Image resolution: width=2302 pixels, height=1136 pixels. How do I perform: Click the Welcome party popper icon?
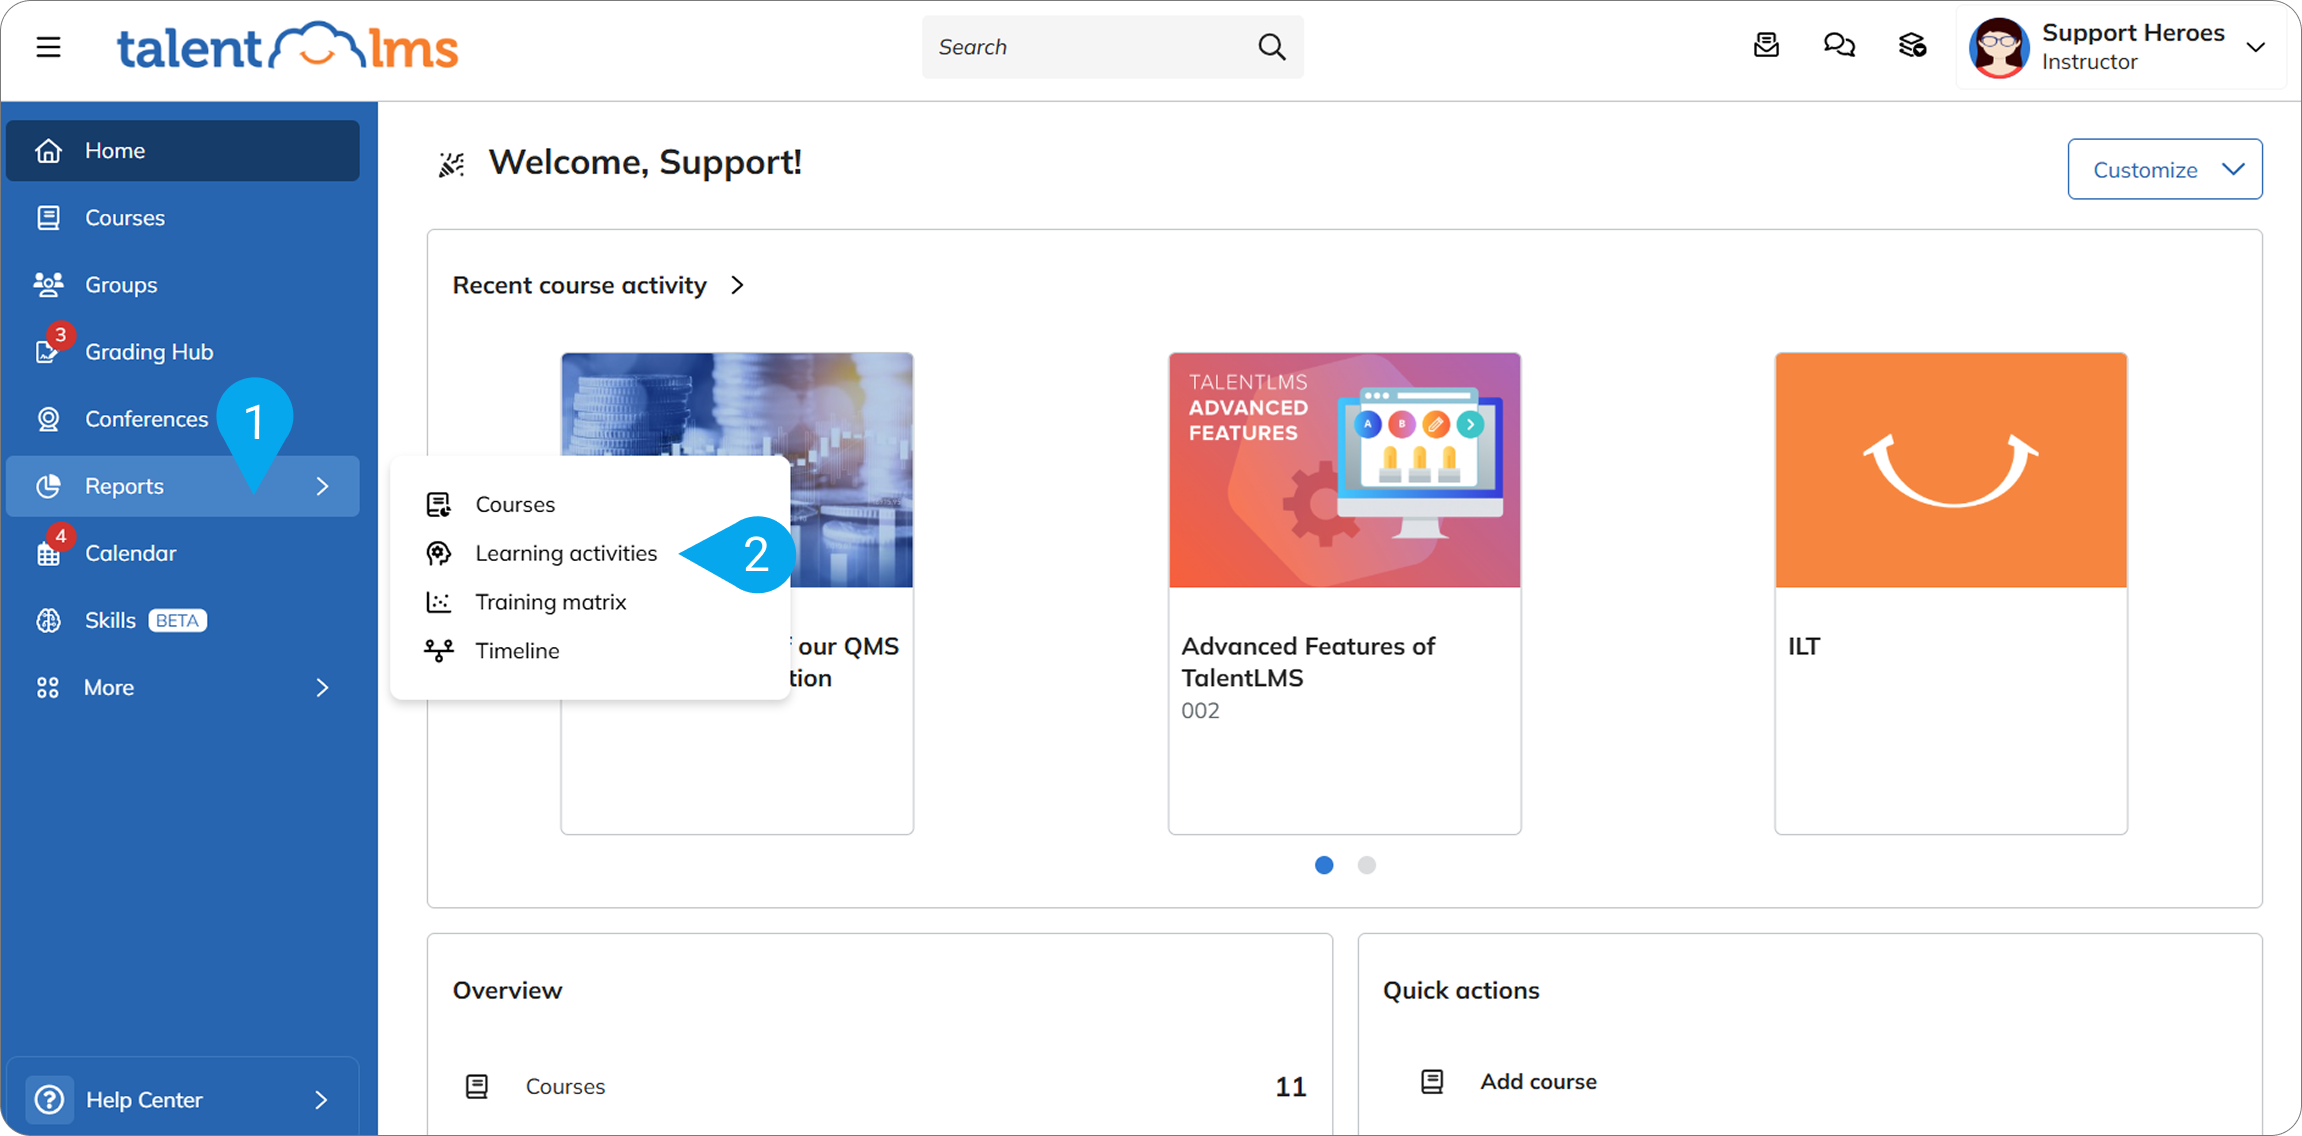(452, 164)
